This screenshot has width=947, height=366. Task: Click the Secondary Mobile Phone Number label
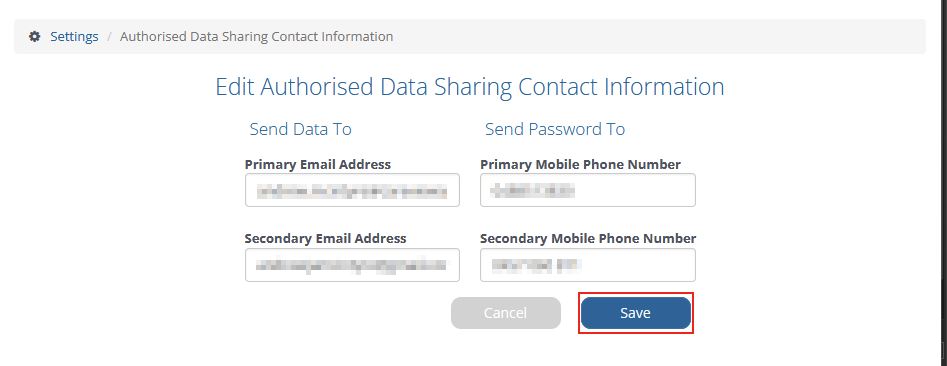point(588,239)
